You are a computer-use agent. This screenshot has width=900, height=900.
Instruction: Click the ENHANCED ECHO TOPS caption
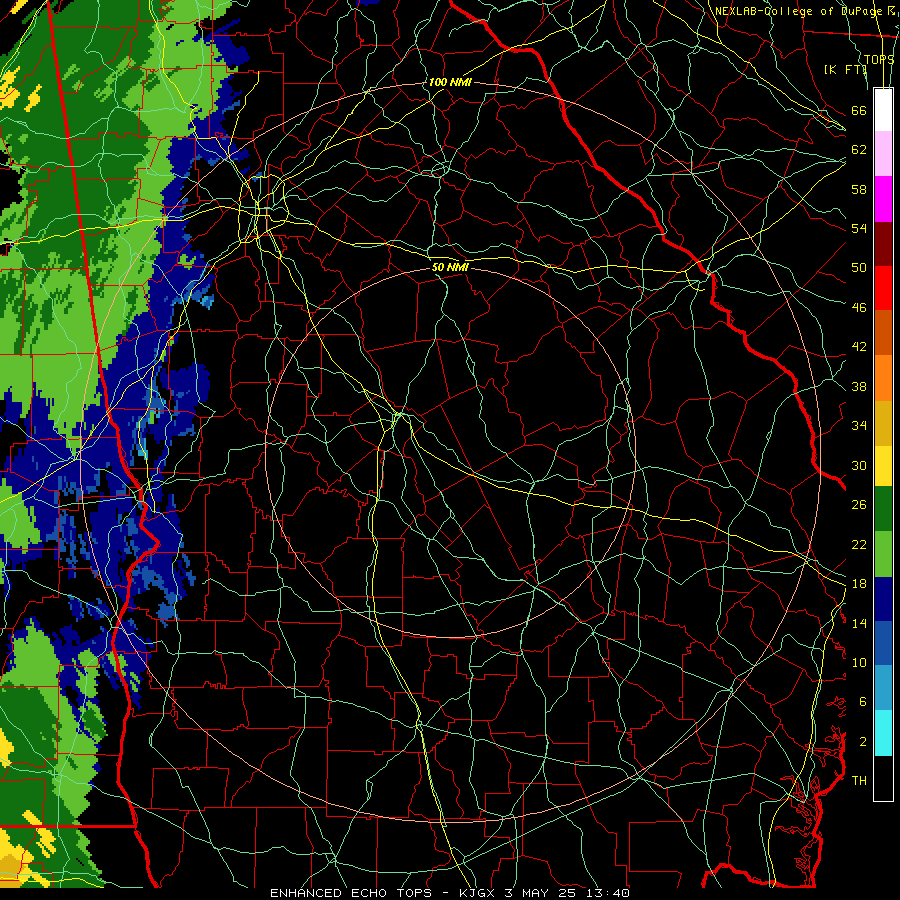[x=354, y=893]
